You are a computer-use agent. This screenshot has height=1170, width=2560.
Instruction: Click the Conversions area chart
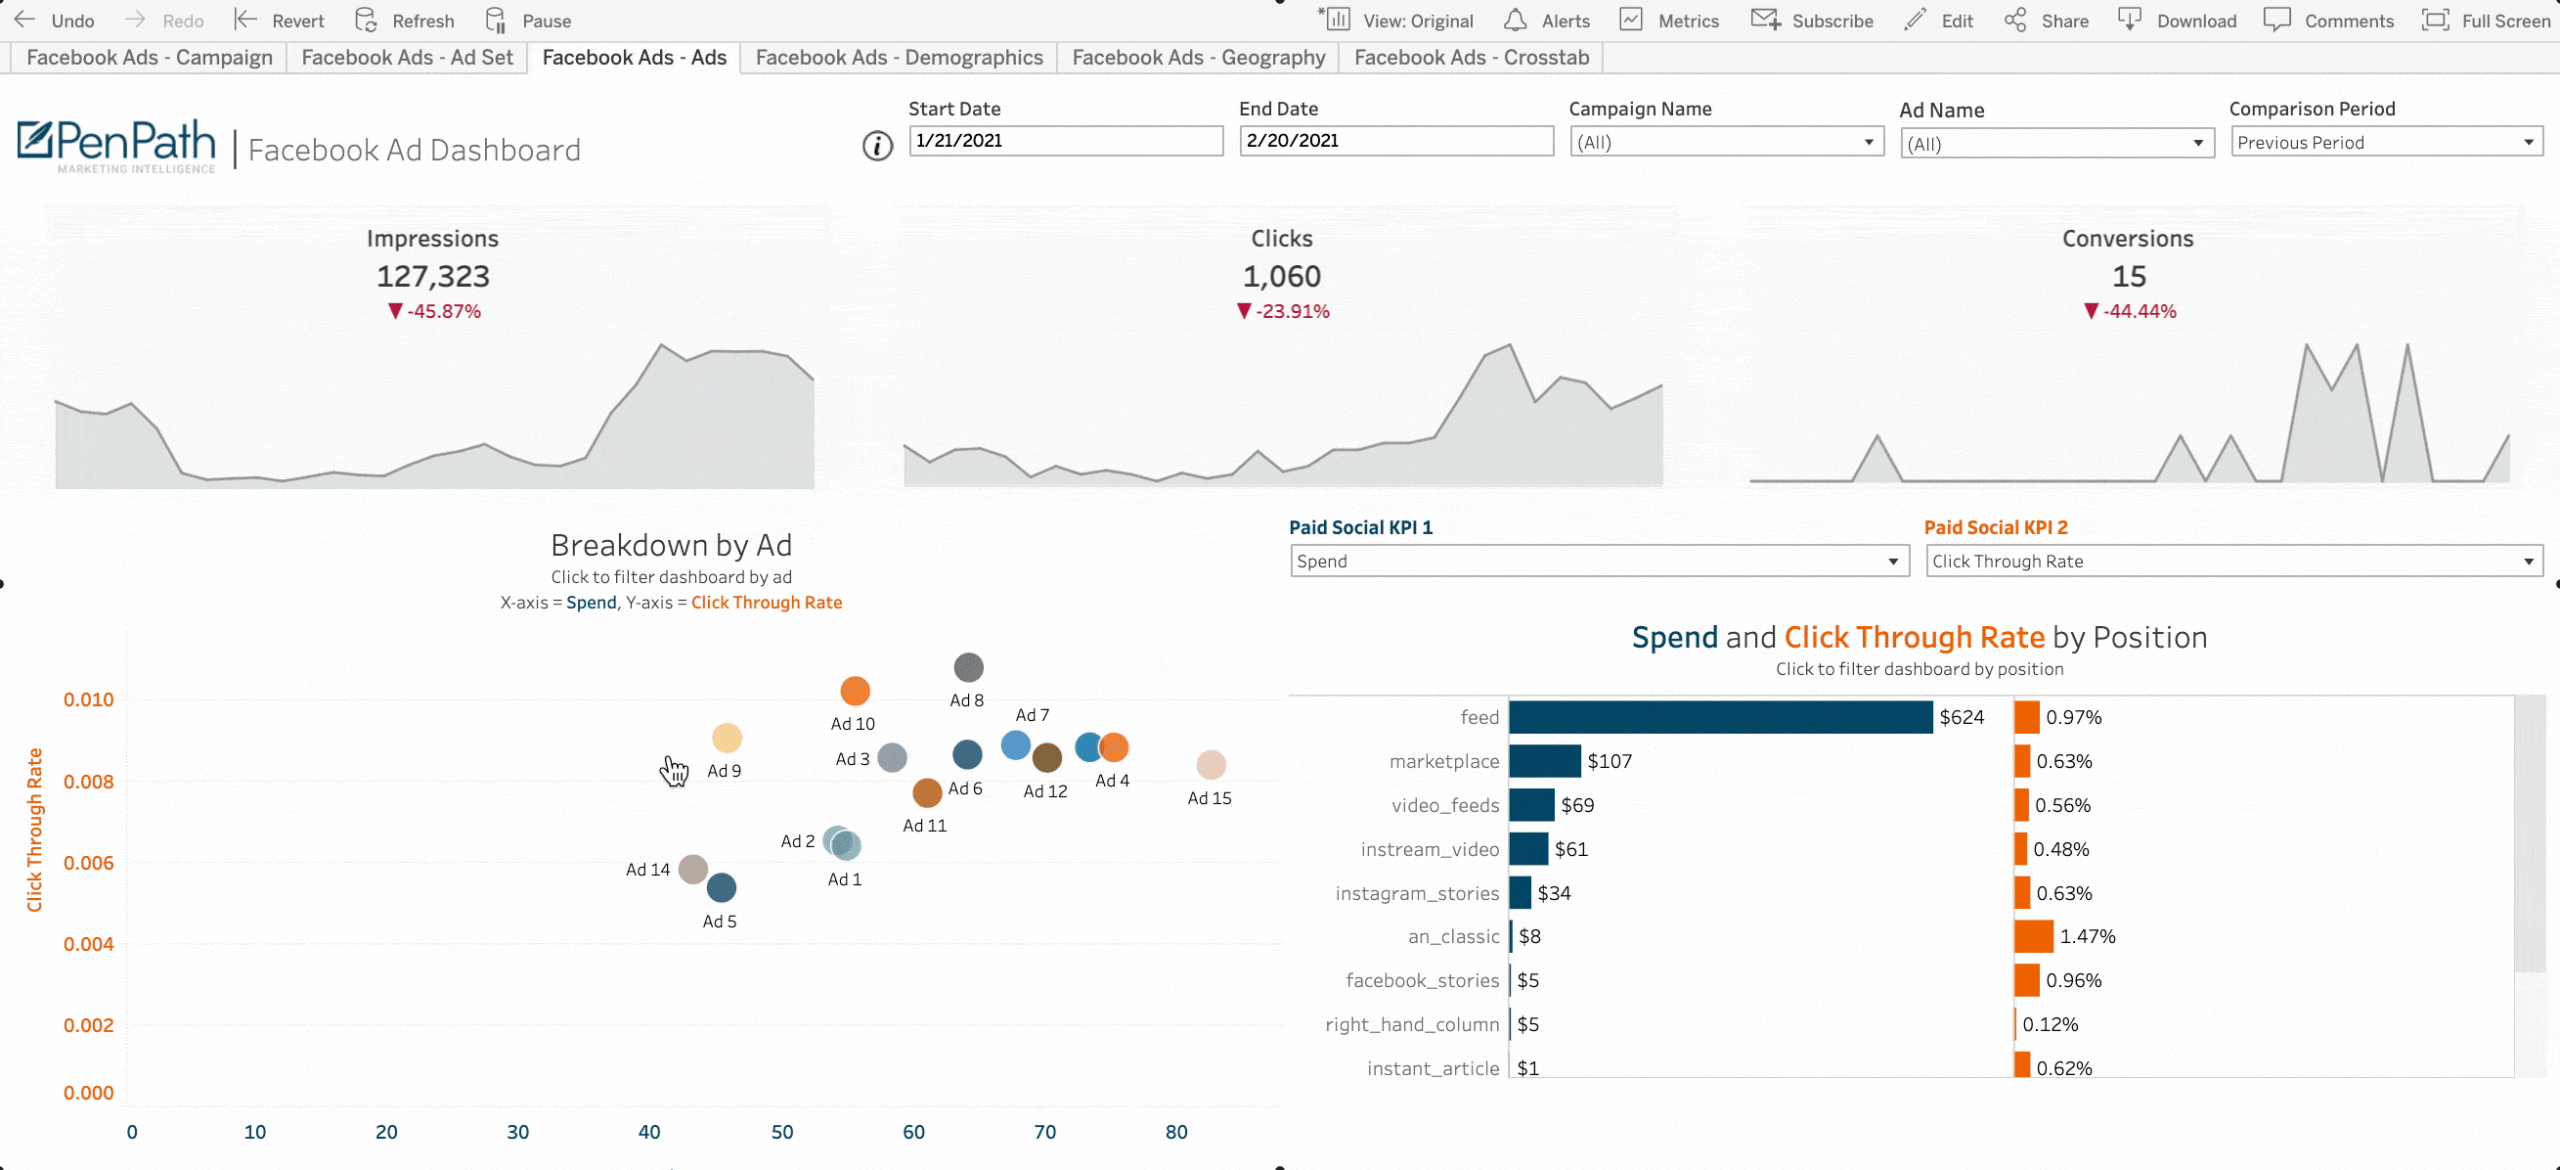point(2130,414)
